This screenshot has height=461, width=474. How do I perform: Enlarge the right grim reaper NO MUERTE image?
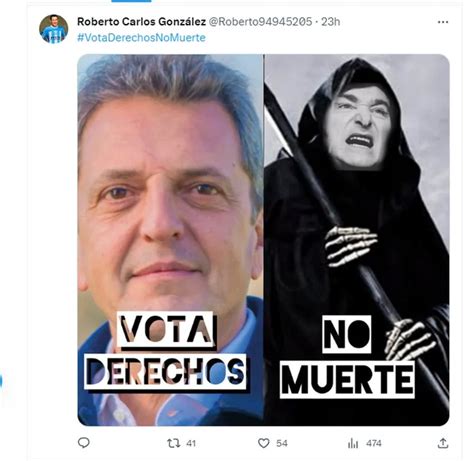click(357, 240)
